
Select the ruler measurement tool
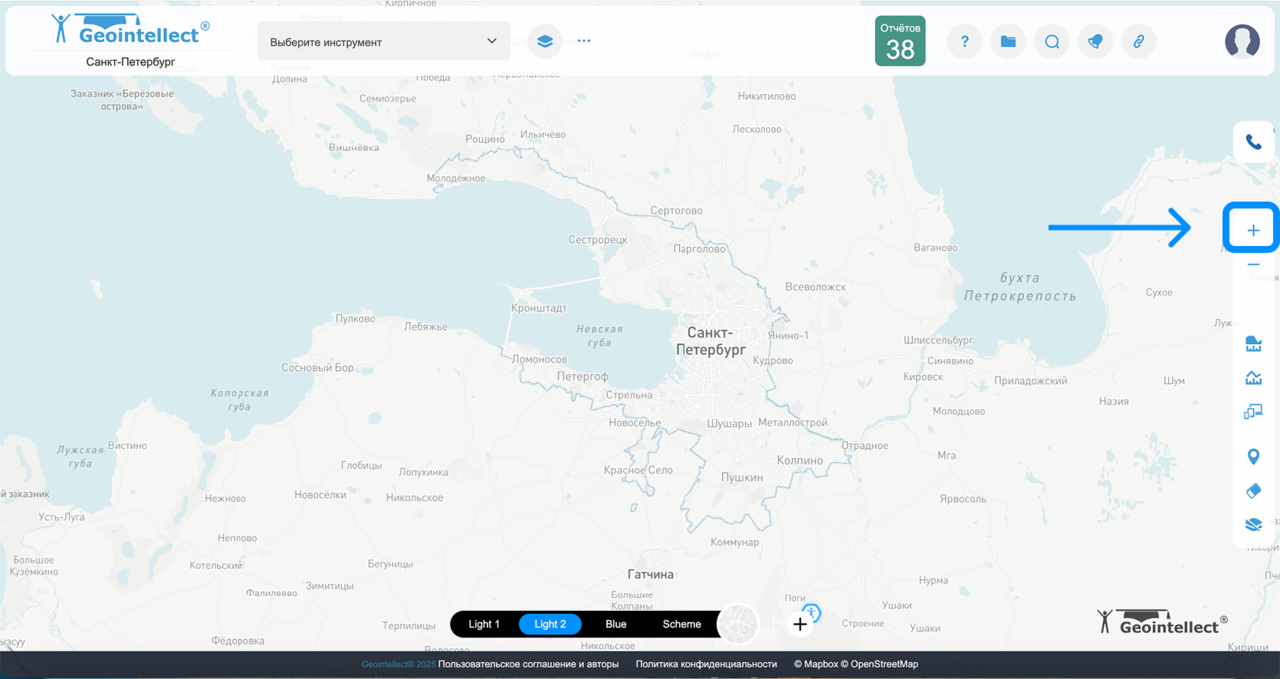[1253, 345]
